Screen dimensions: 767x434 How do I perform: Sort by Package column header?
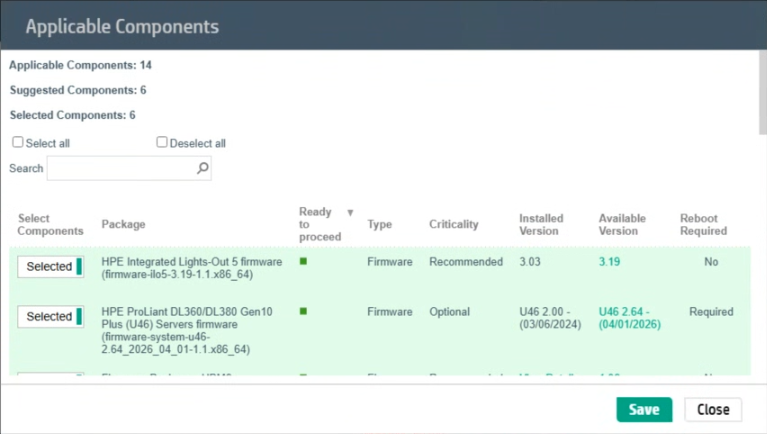pos(123,224)
